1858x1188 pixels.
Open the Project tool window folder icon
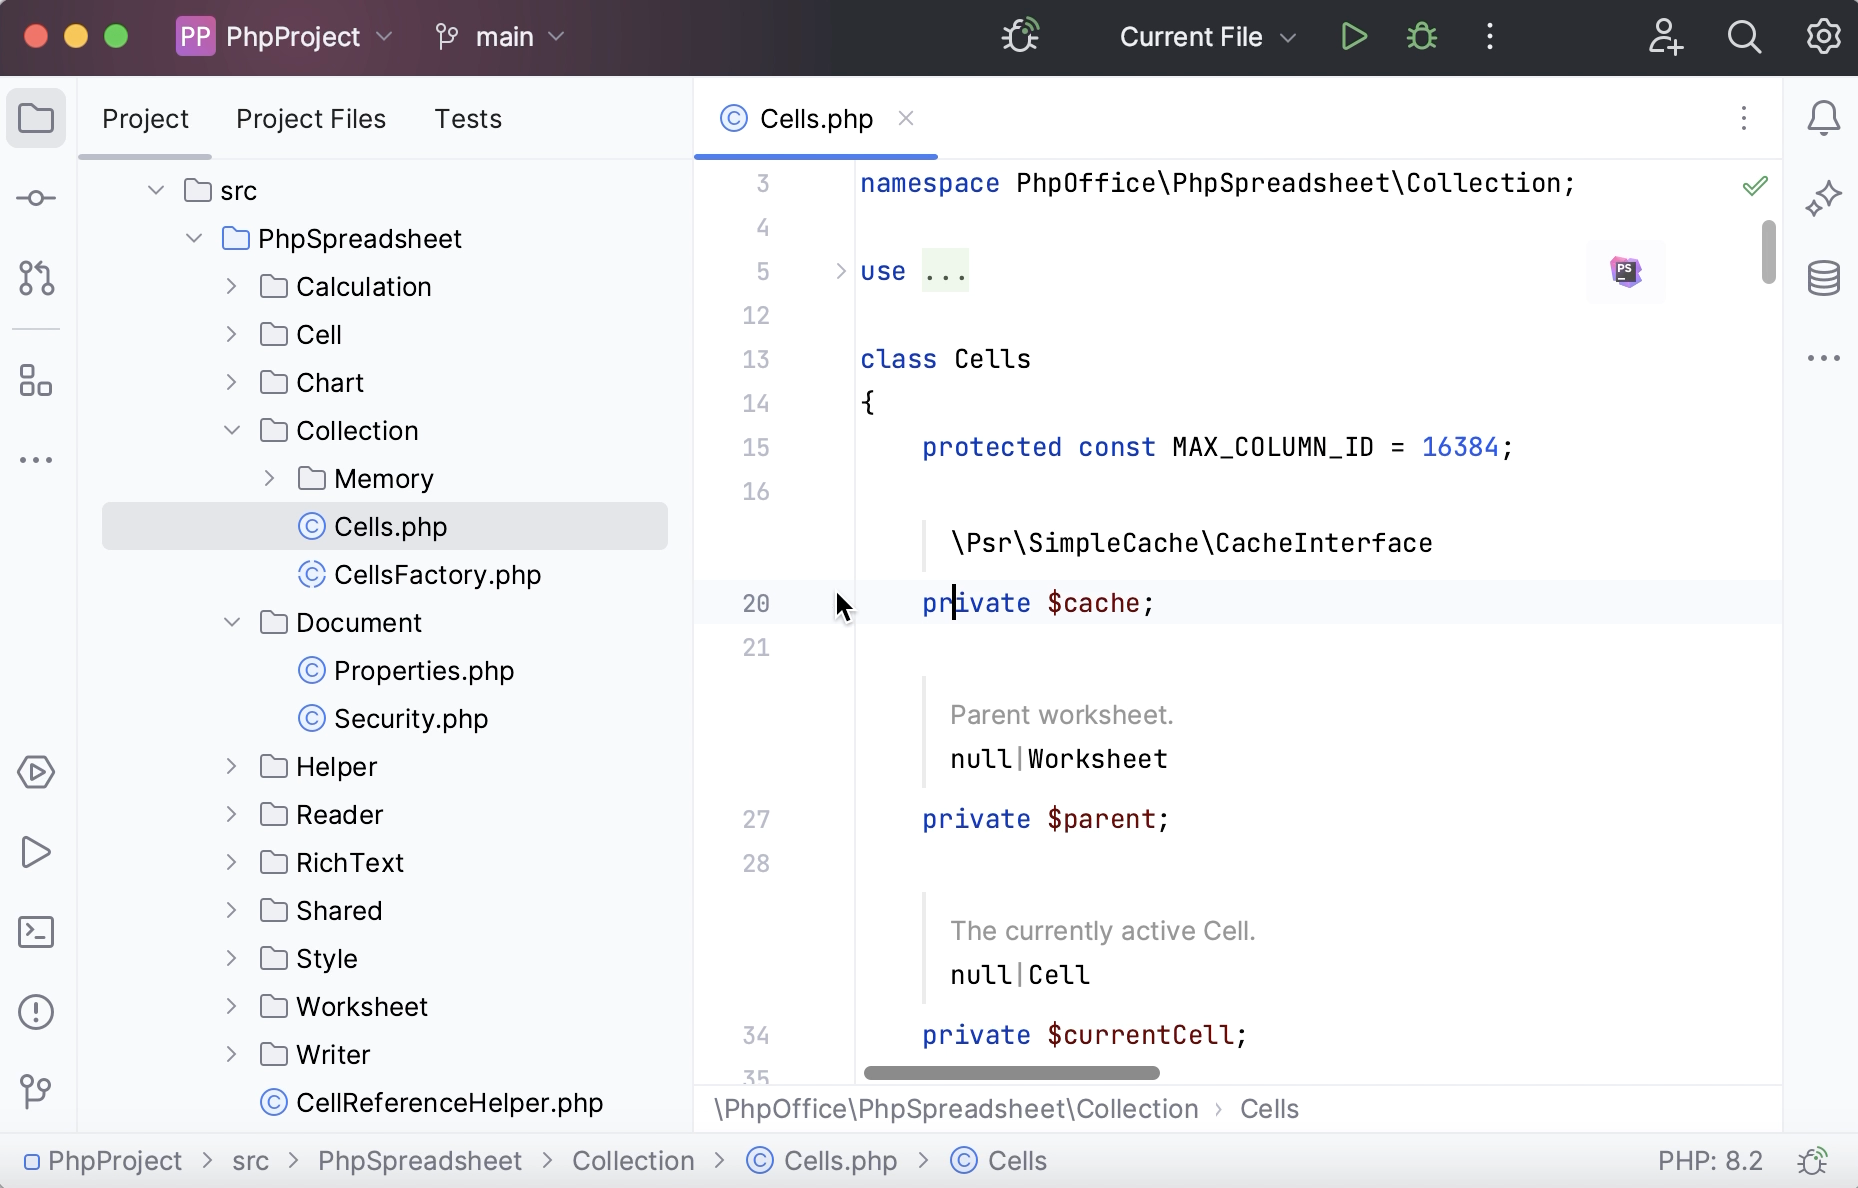[x=36, y=118]
